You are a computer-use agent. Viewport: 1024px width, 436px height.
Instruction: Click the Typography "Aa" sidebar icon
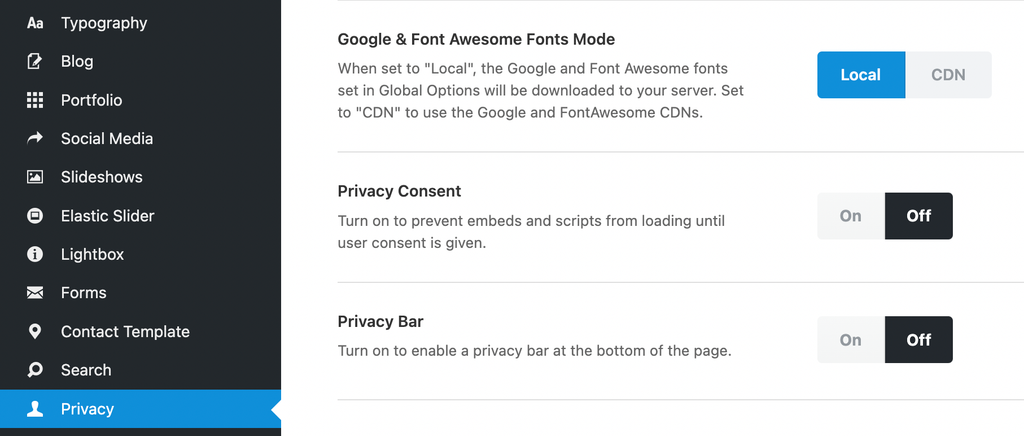pyautogui.click(x=35, y=23)
